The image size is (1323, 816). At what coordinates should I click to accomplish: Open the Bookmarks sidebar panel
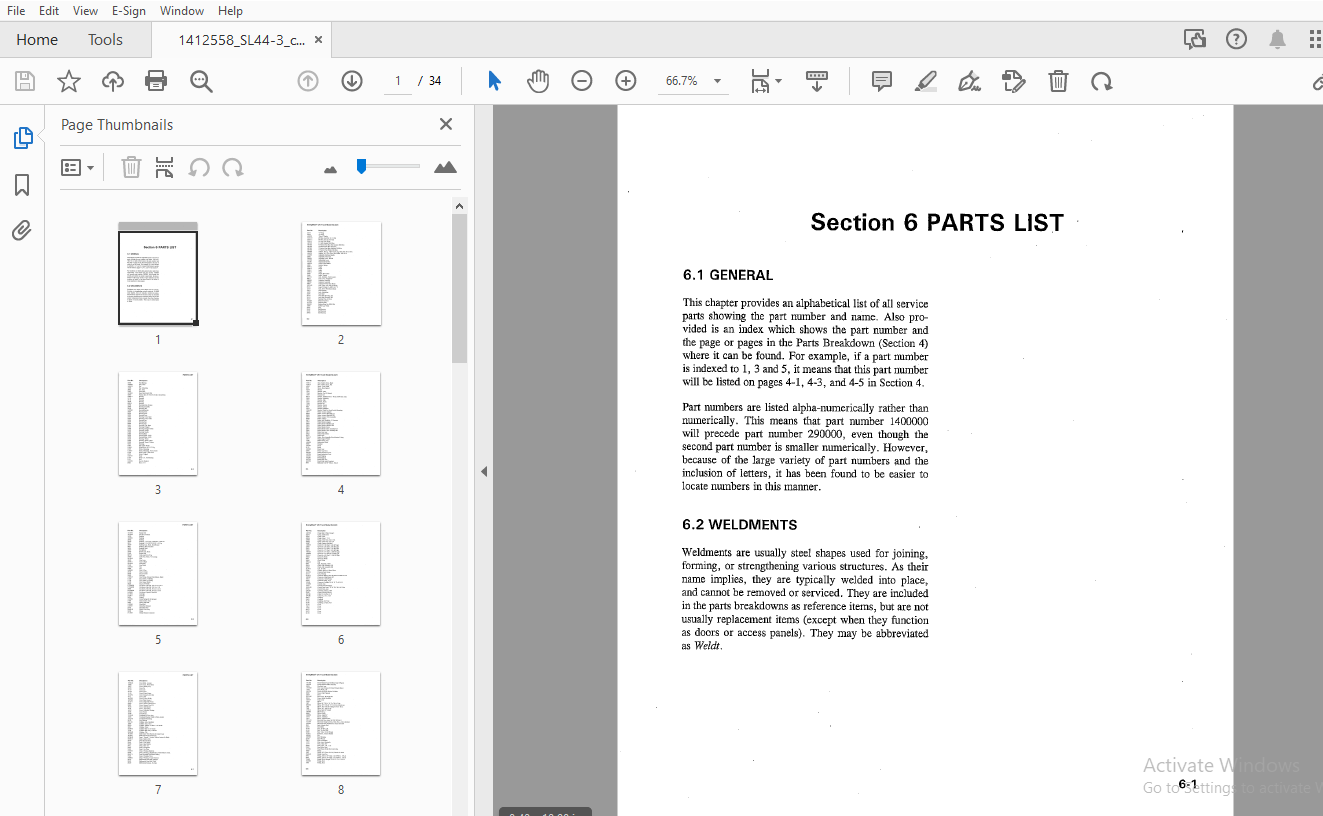pyautogui.click(x=22, y=185)
